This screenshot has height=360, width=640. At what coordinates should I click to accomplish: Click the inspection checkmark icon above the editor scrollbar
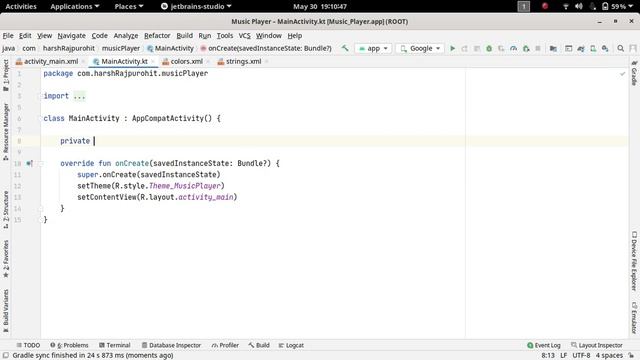click(622, 74)
